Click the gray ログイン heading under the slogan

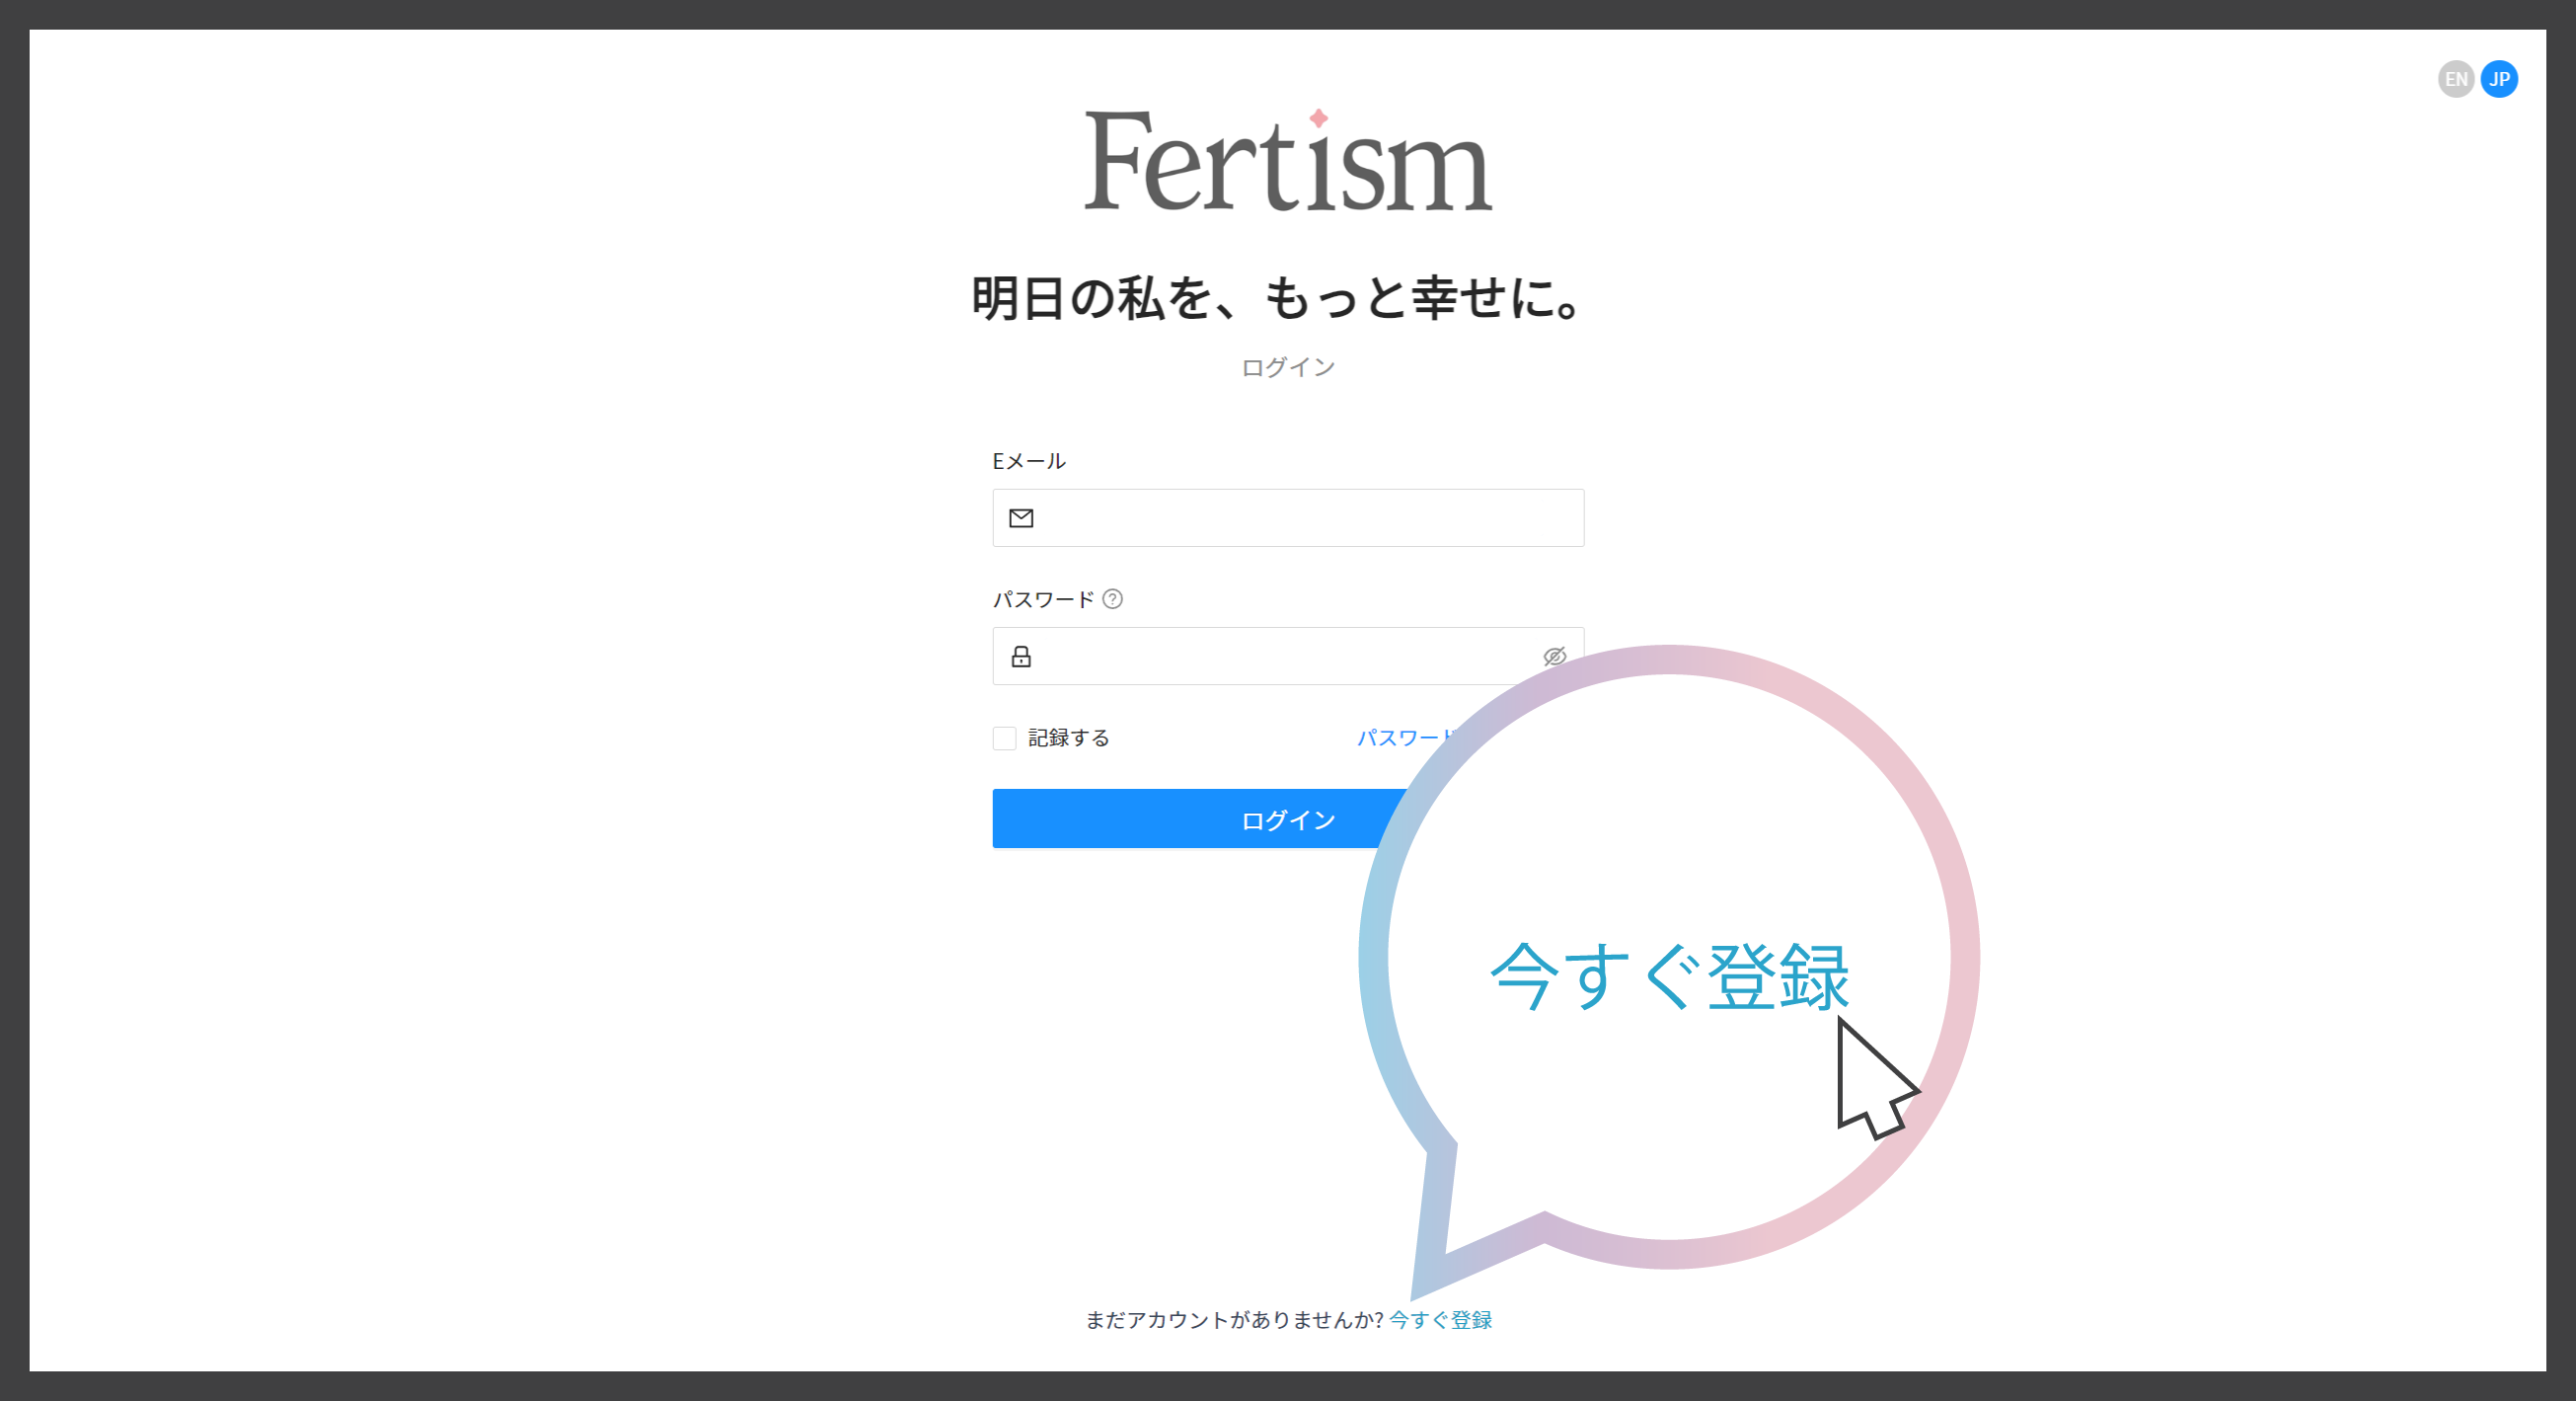pos(1288,368)
